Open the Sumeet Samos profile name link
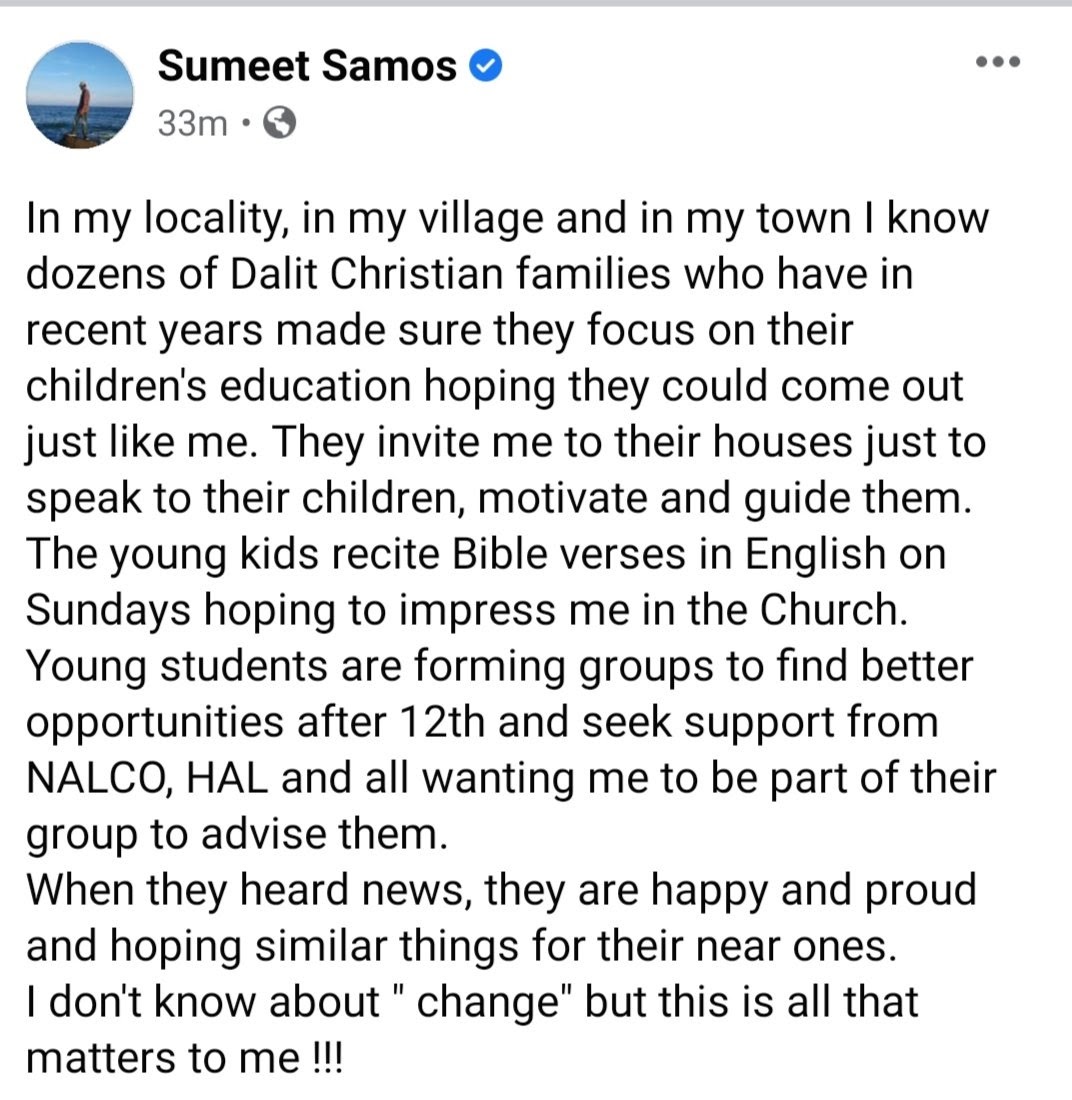 pos(307,67)
